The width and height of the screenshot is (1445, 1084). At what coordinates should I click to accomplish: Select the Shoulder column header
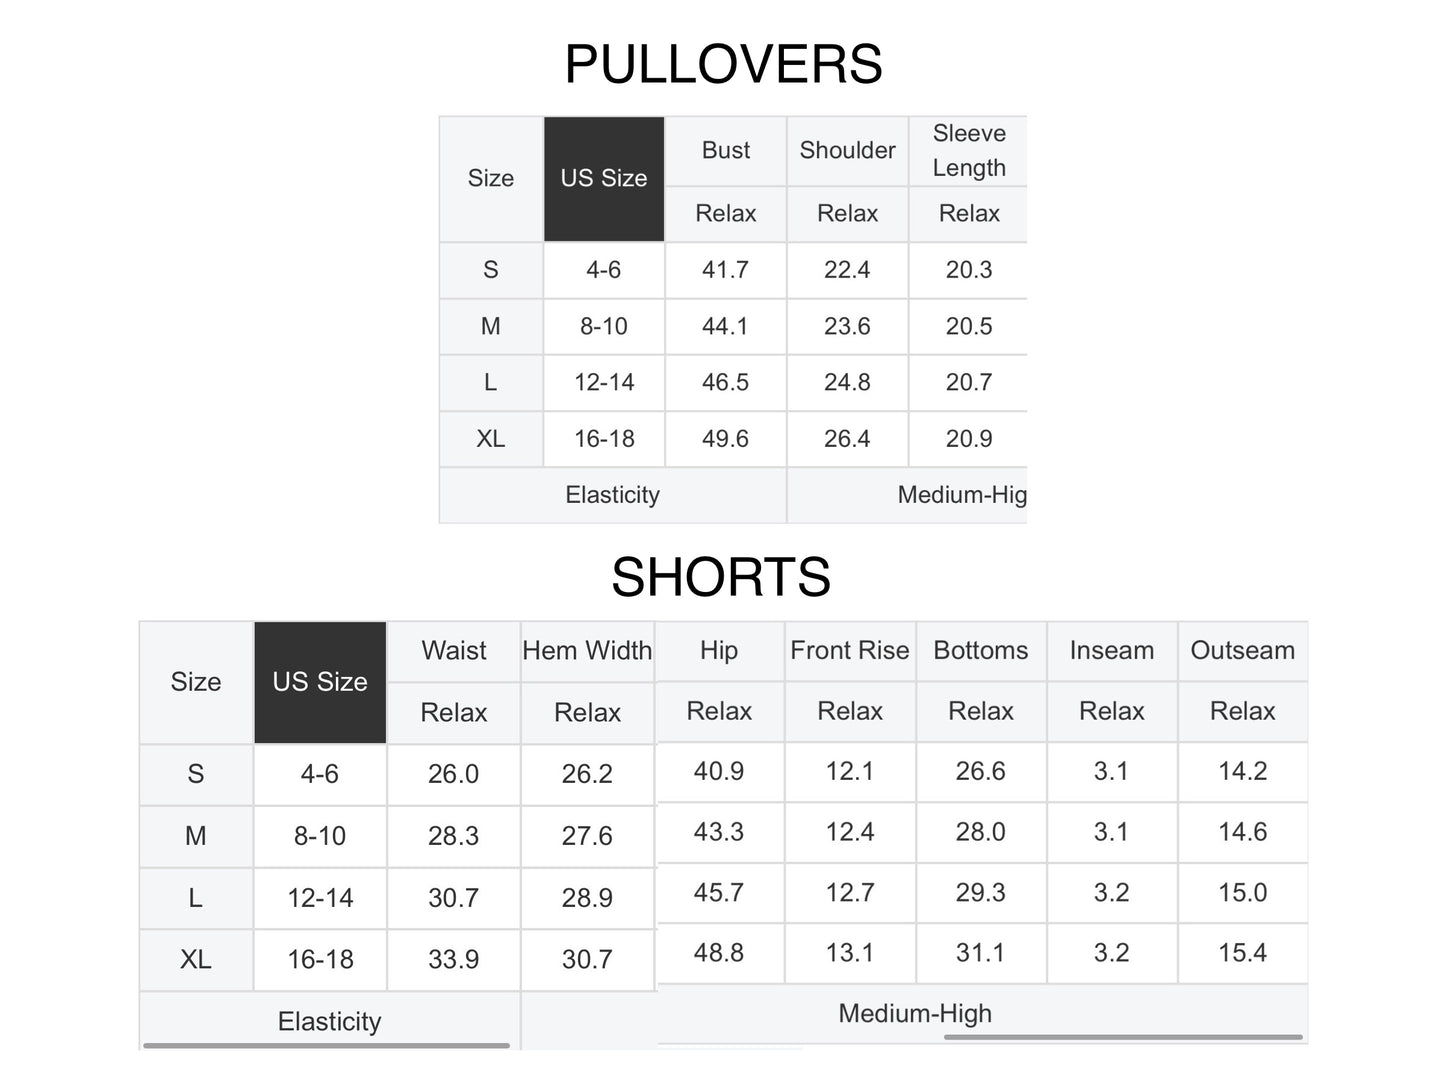click(847, 151)
